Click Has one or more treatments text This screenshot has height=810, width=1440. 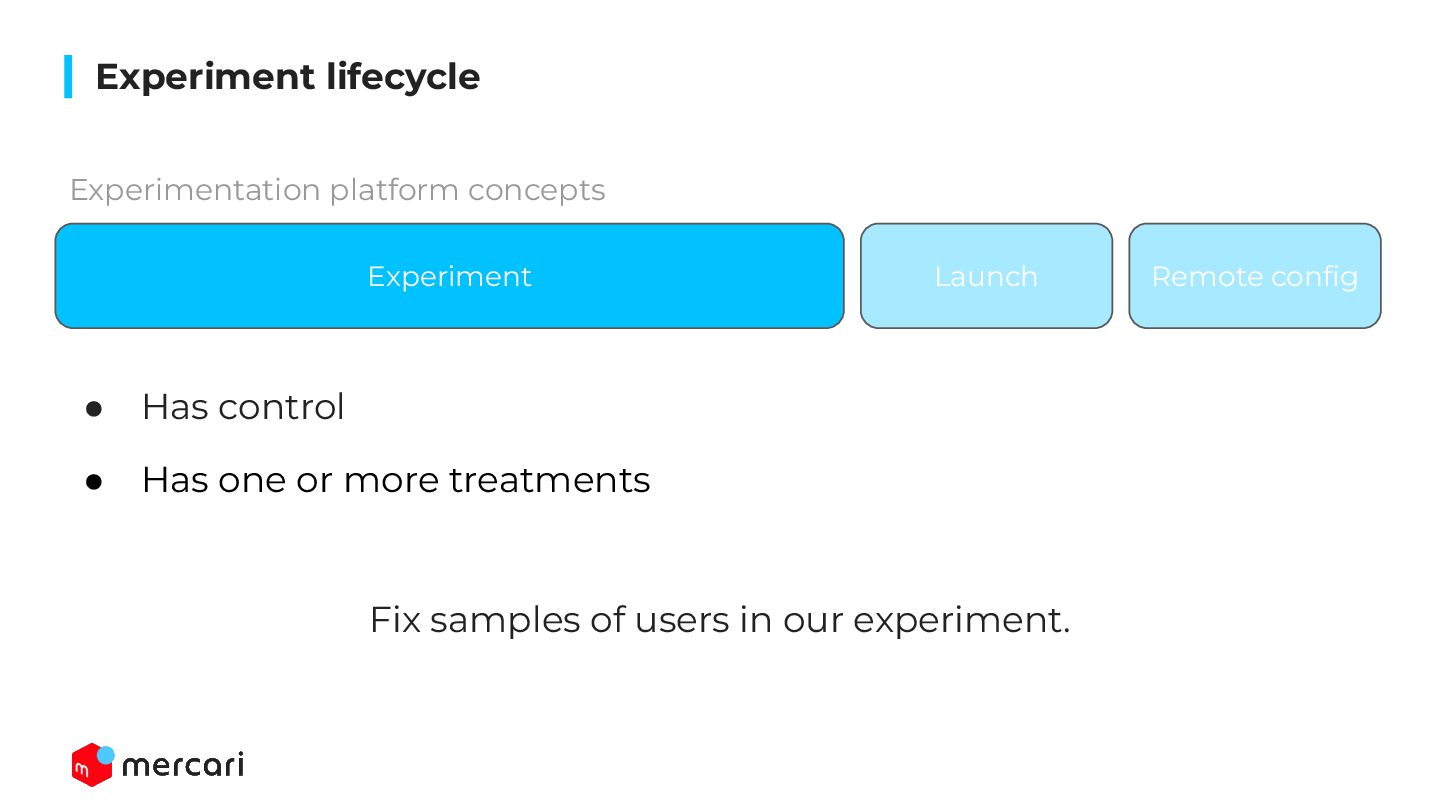pyautogui.click(x=396, y=480)
